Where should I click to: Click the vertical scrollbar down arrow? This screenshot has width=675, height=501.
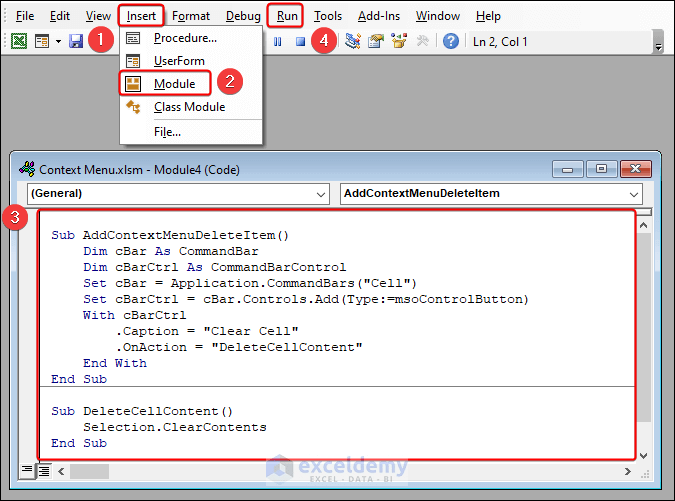coord(644,455)
